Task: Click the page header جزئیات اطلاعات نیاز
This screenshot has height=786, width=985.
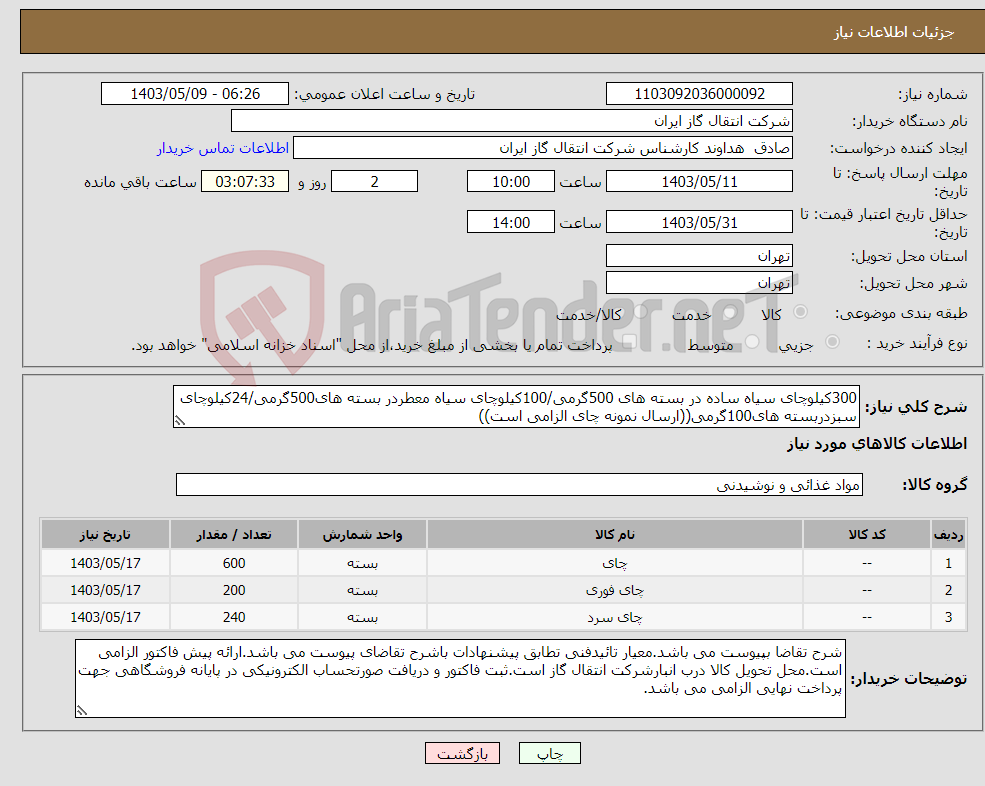Action: click(x=893, y=32)
